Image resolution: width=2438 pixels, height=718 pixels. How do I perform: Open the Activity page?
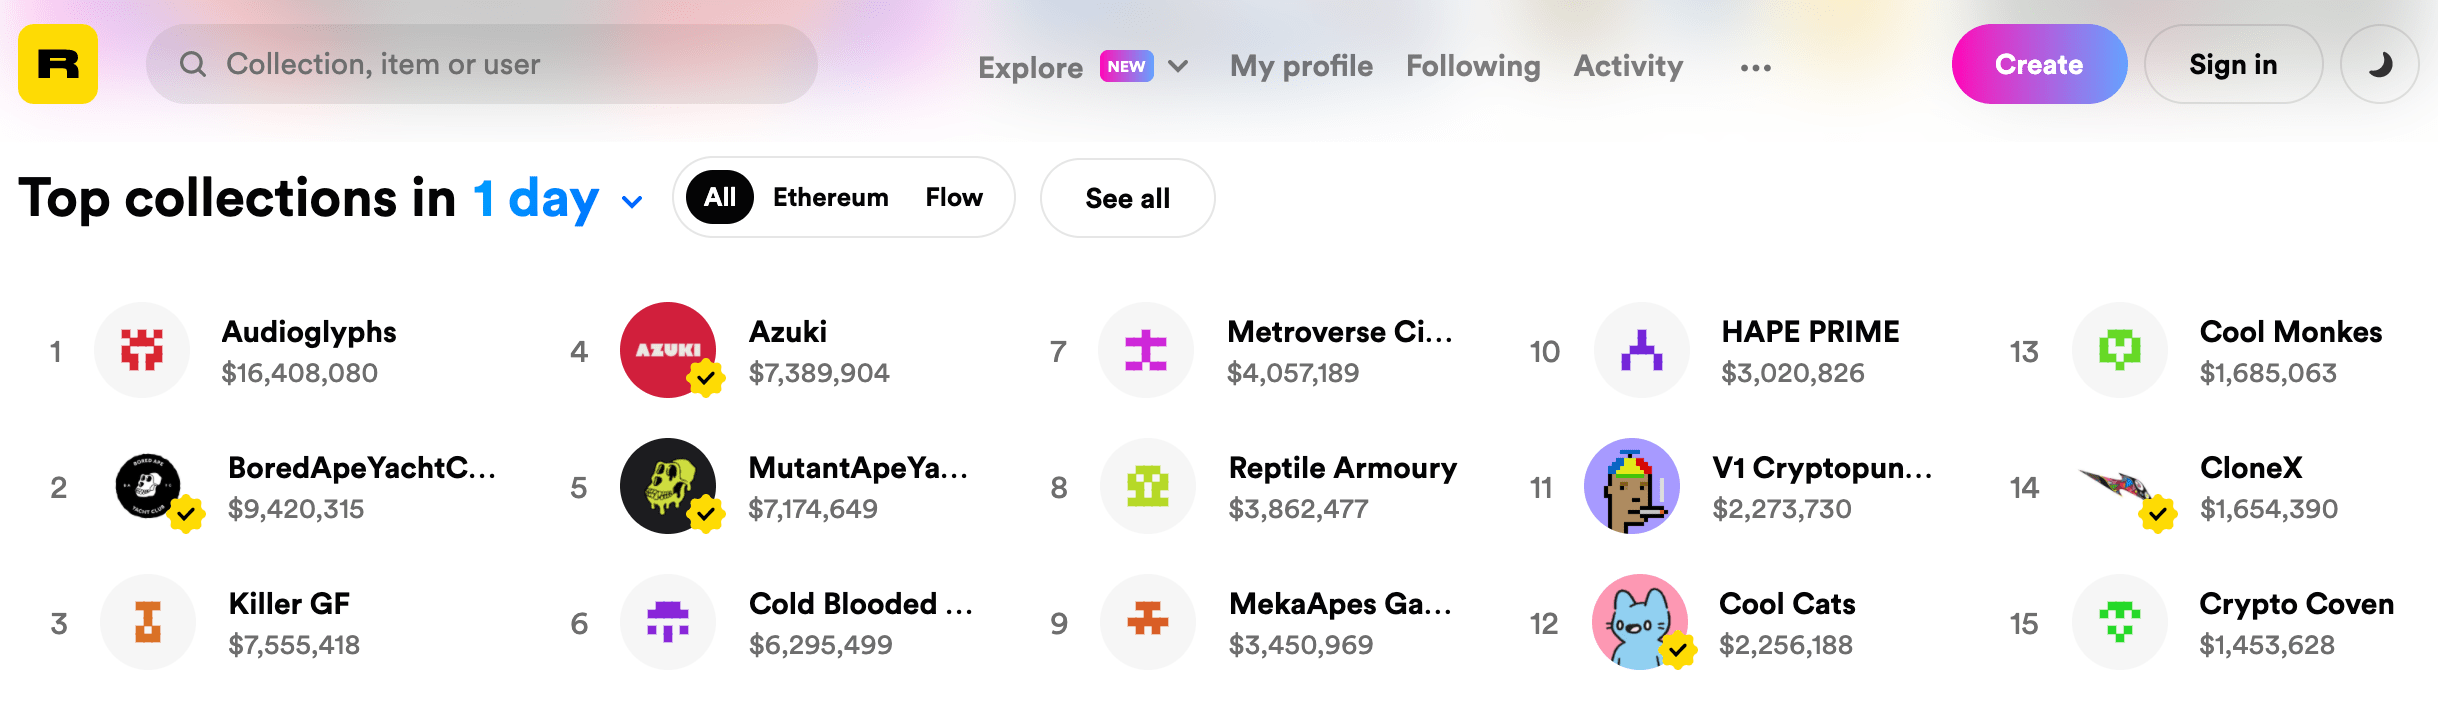[x=1628, y=66]
